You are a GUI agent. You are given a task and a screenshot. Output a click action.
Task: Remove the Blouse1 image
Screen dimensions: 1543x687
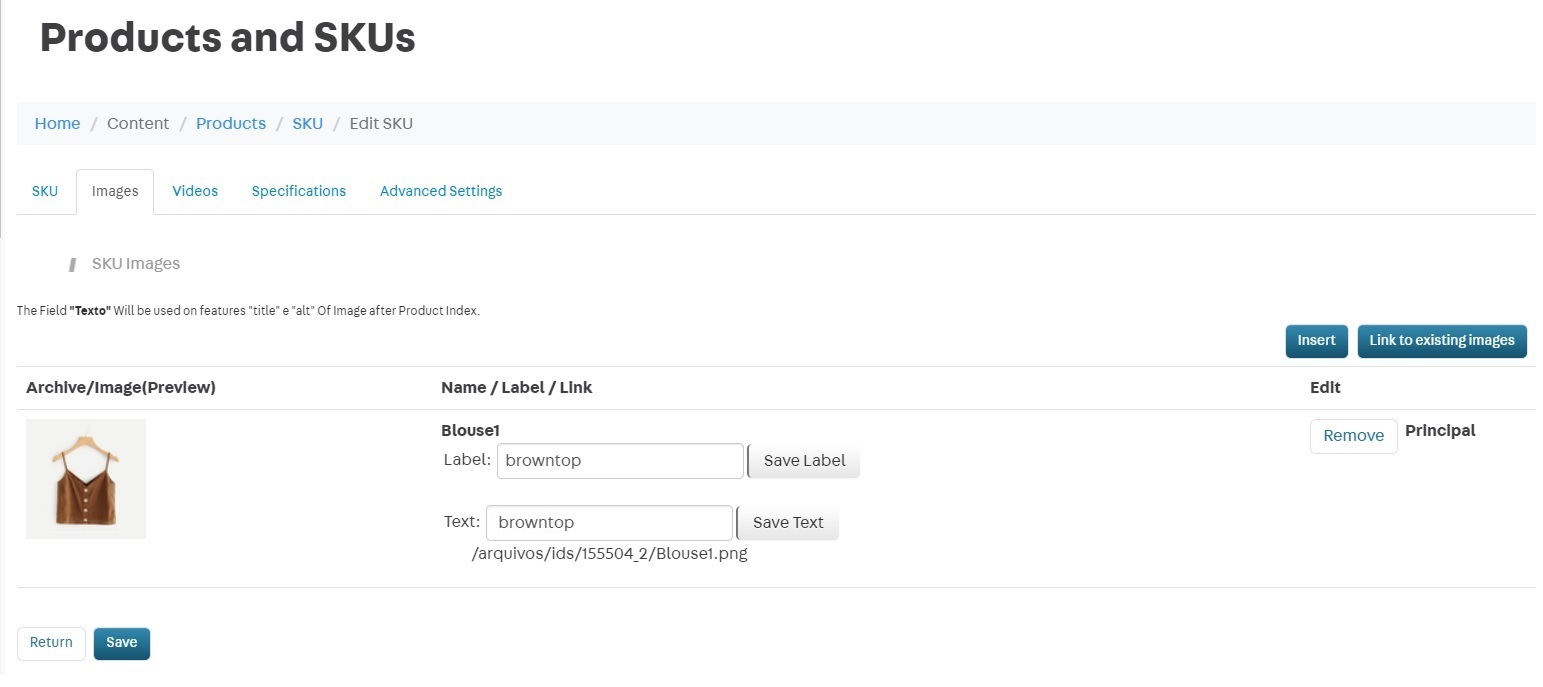pyautogui.click(x=1353, y=436)
